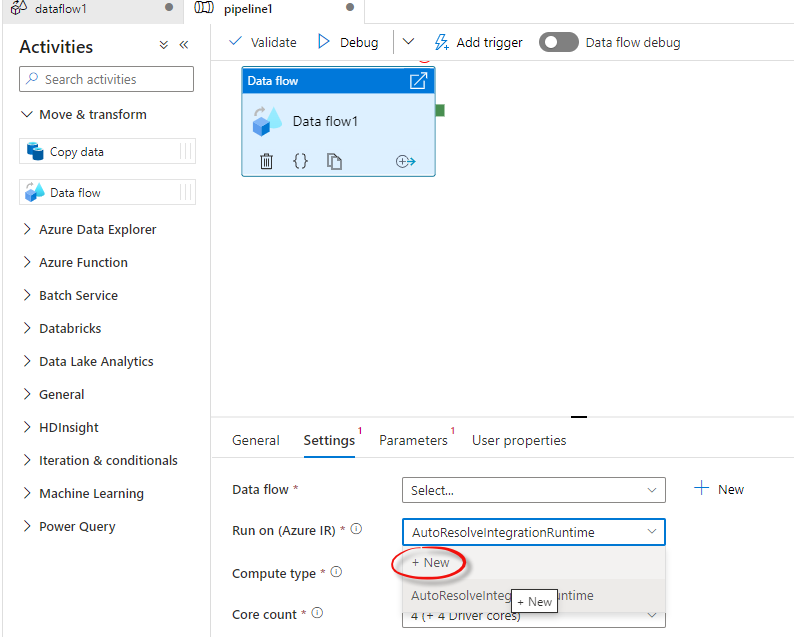Open the Data flow Select... dropdown
This screenshot has height=637, width=794.
click(534, 490)
